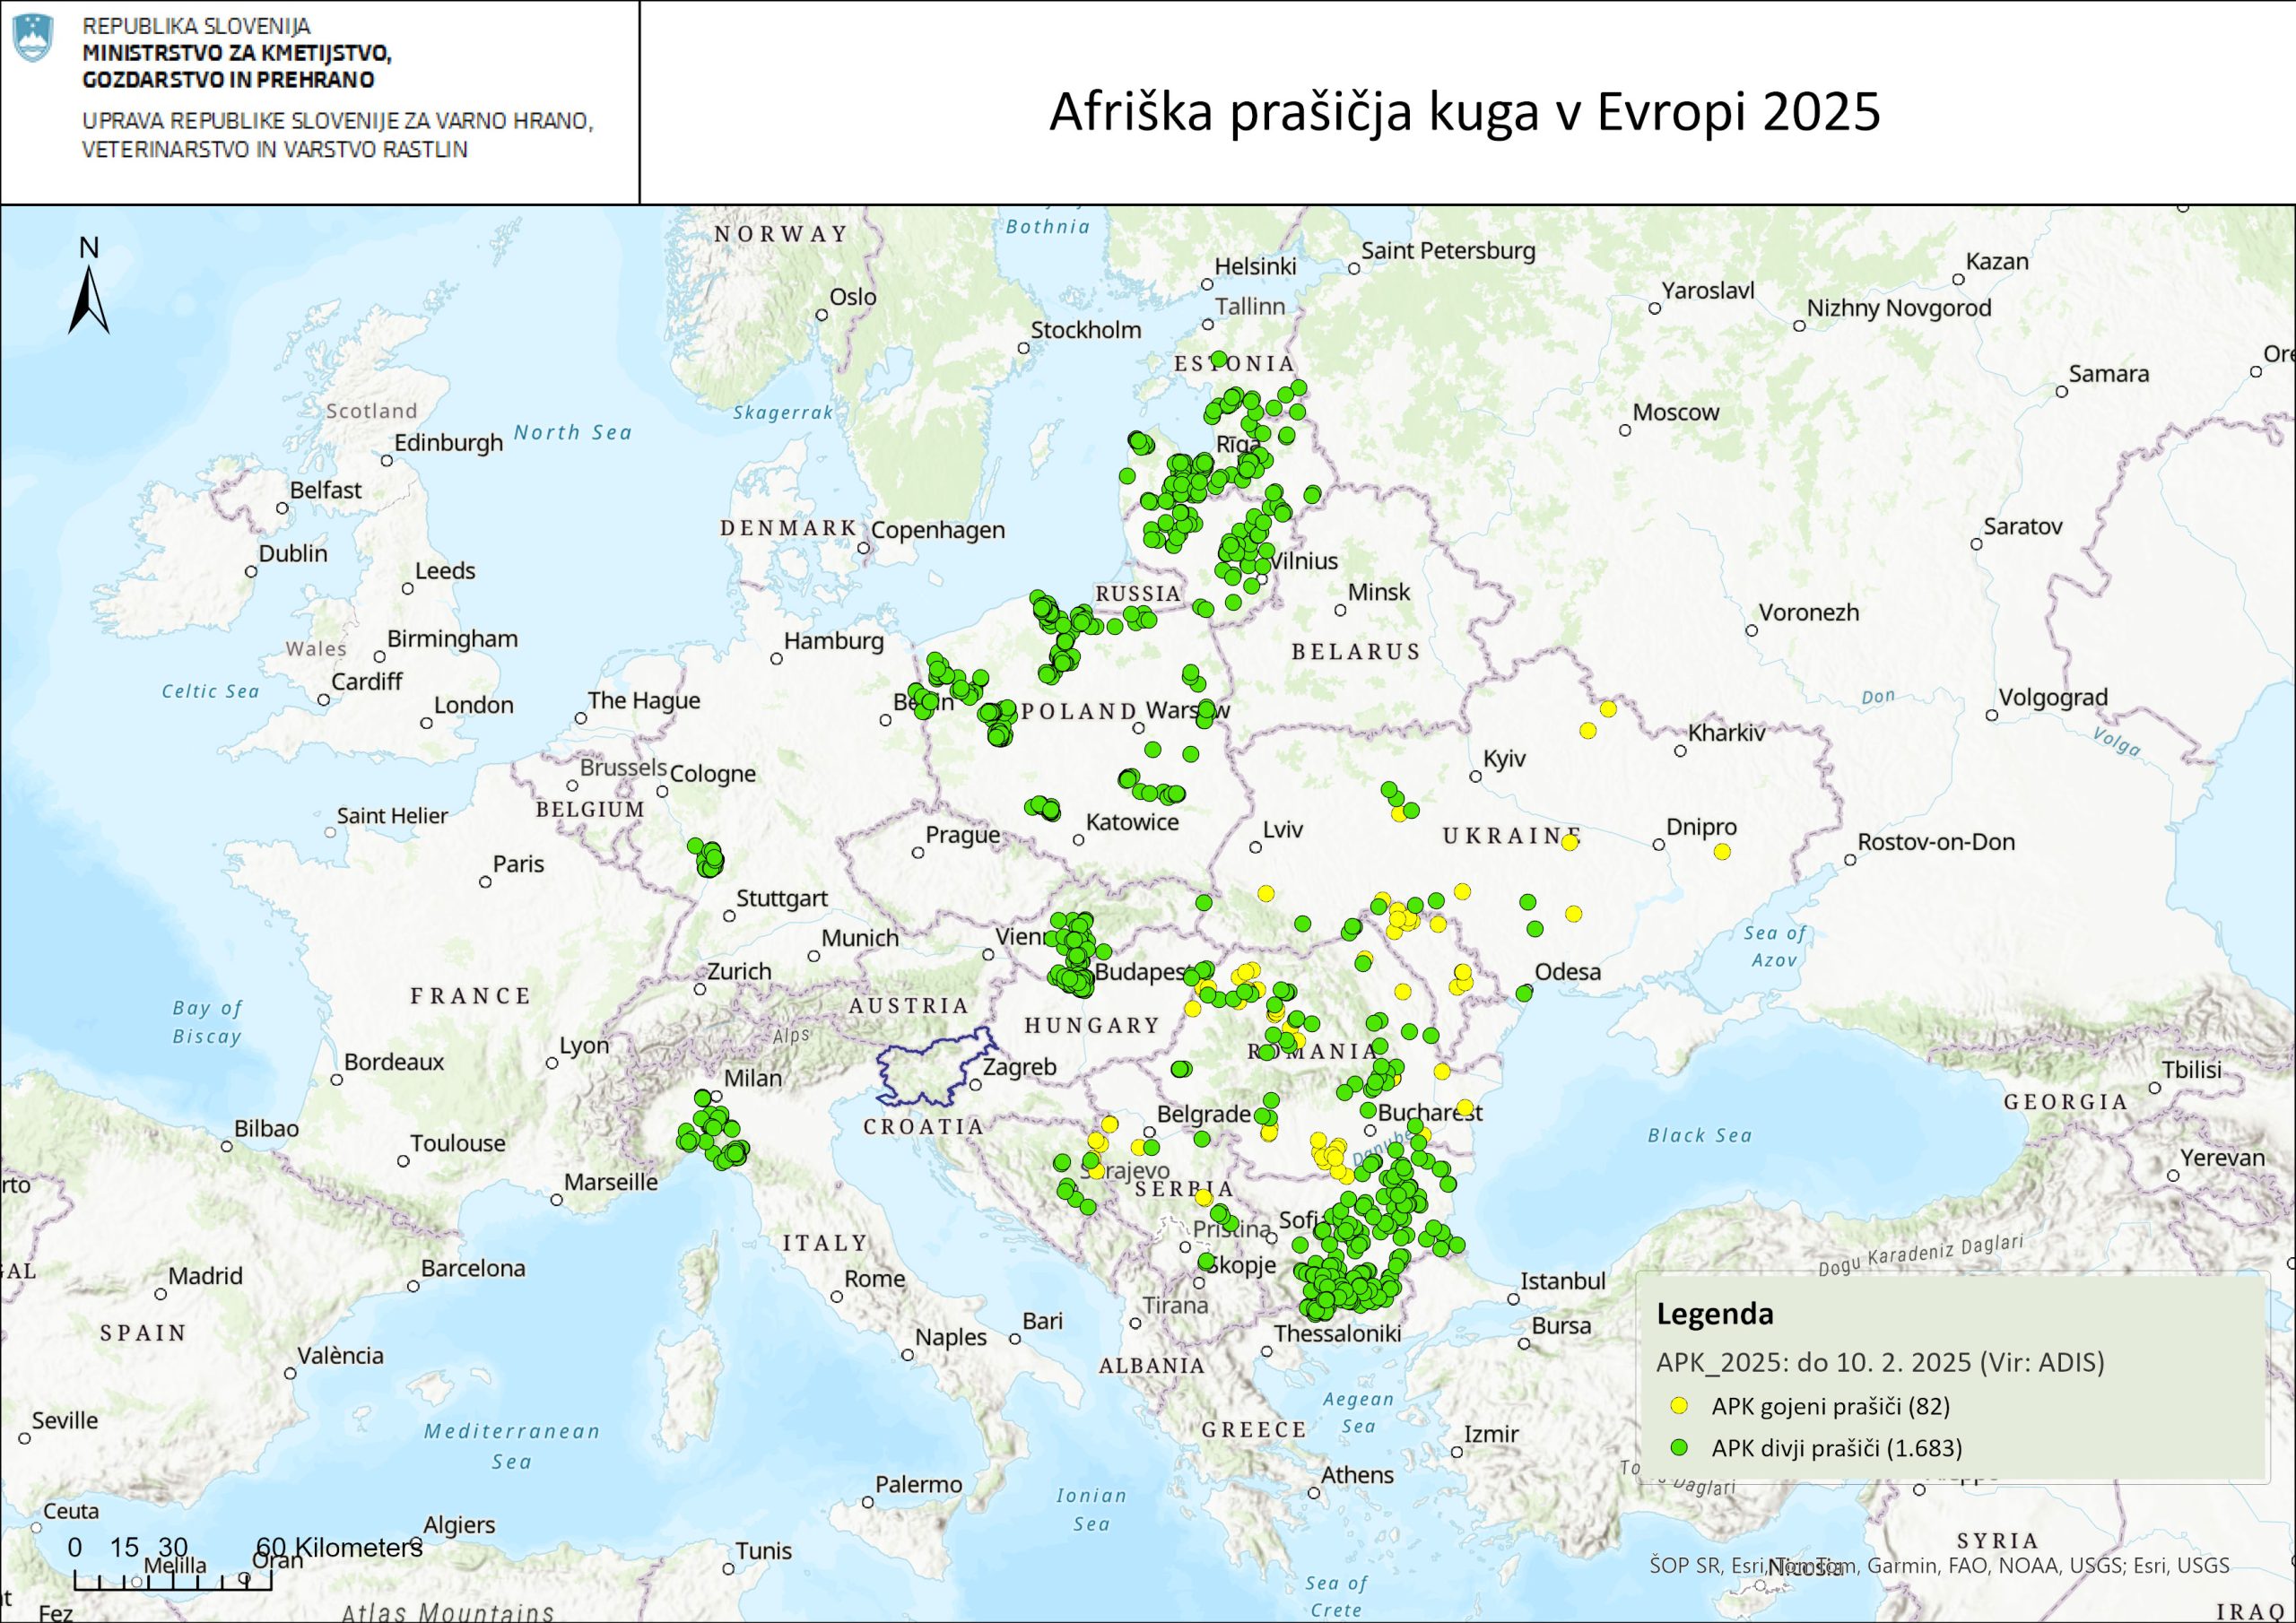Image resolution: width=2296 pixels, height=1623 pixels.
Task: Click the 'Copenhagen' city label
Action: [x=938, y=530]
